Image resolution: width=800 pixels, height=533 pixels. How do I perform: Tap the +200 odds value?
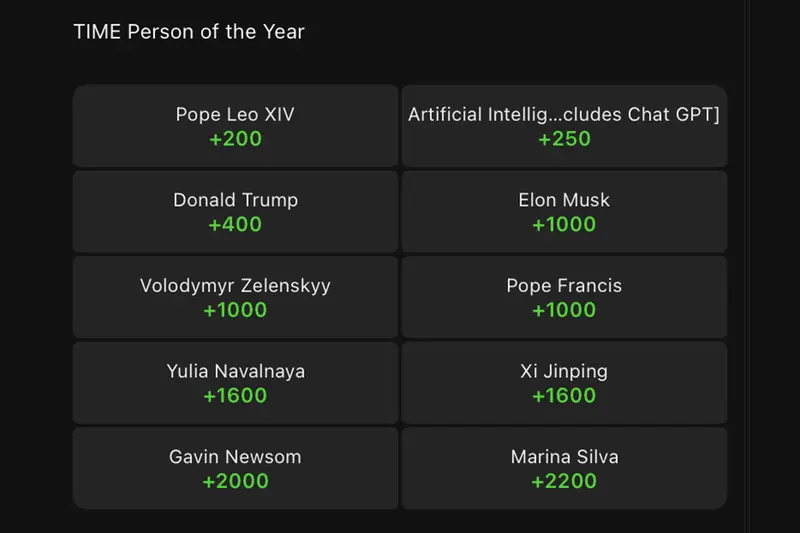pos(235,139)
